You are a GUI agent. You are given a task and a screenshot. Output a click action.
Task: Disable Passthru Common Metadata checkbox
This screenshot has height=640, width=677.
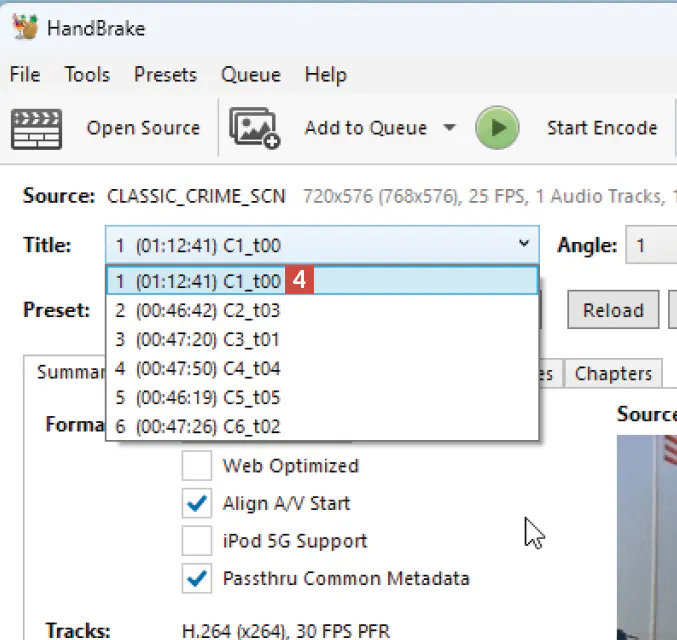click(197, 578)
